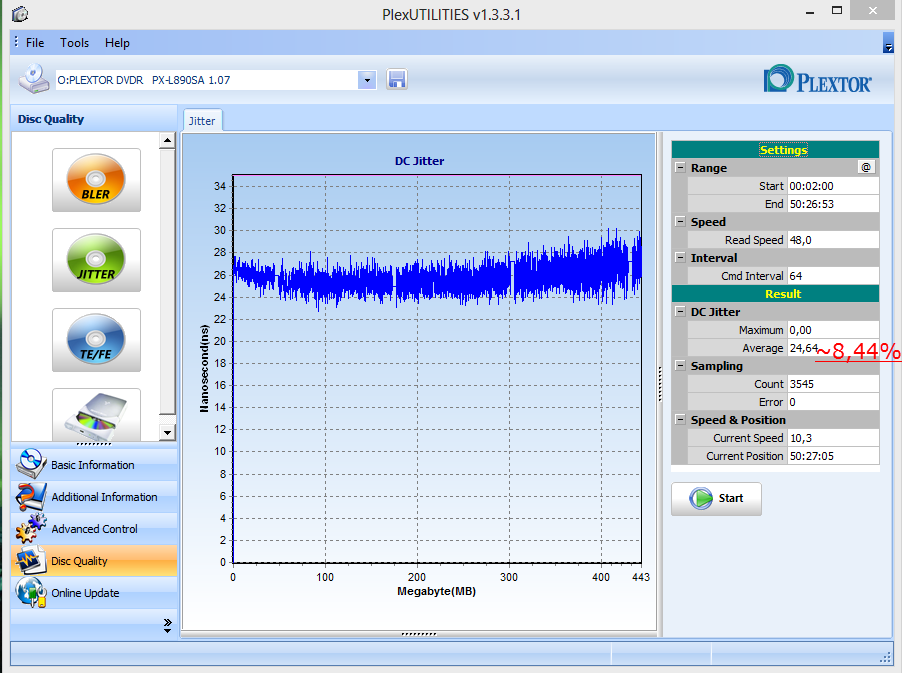902x673 pixels.
Task: Expand the navigation pane overflow chevron
Action: point(167,626)
